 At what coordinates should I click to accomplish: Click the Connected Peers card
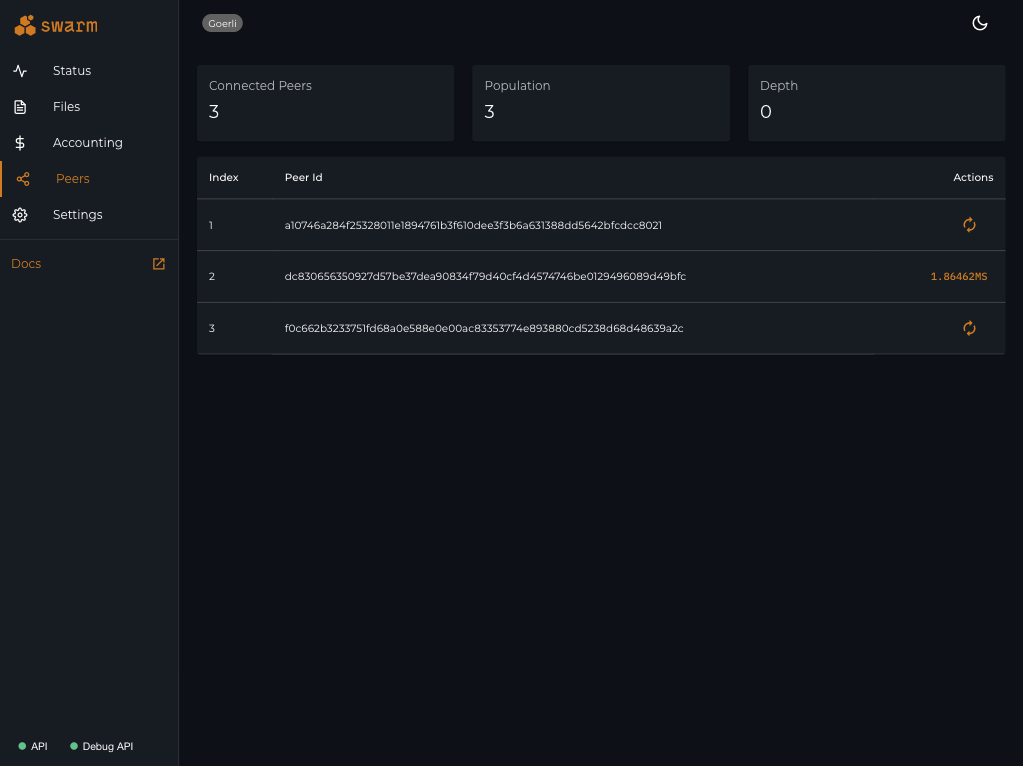[x=325, y=103]
